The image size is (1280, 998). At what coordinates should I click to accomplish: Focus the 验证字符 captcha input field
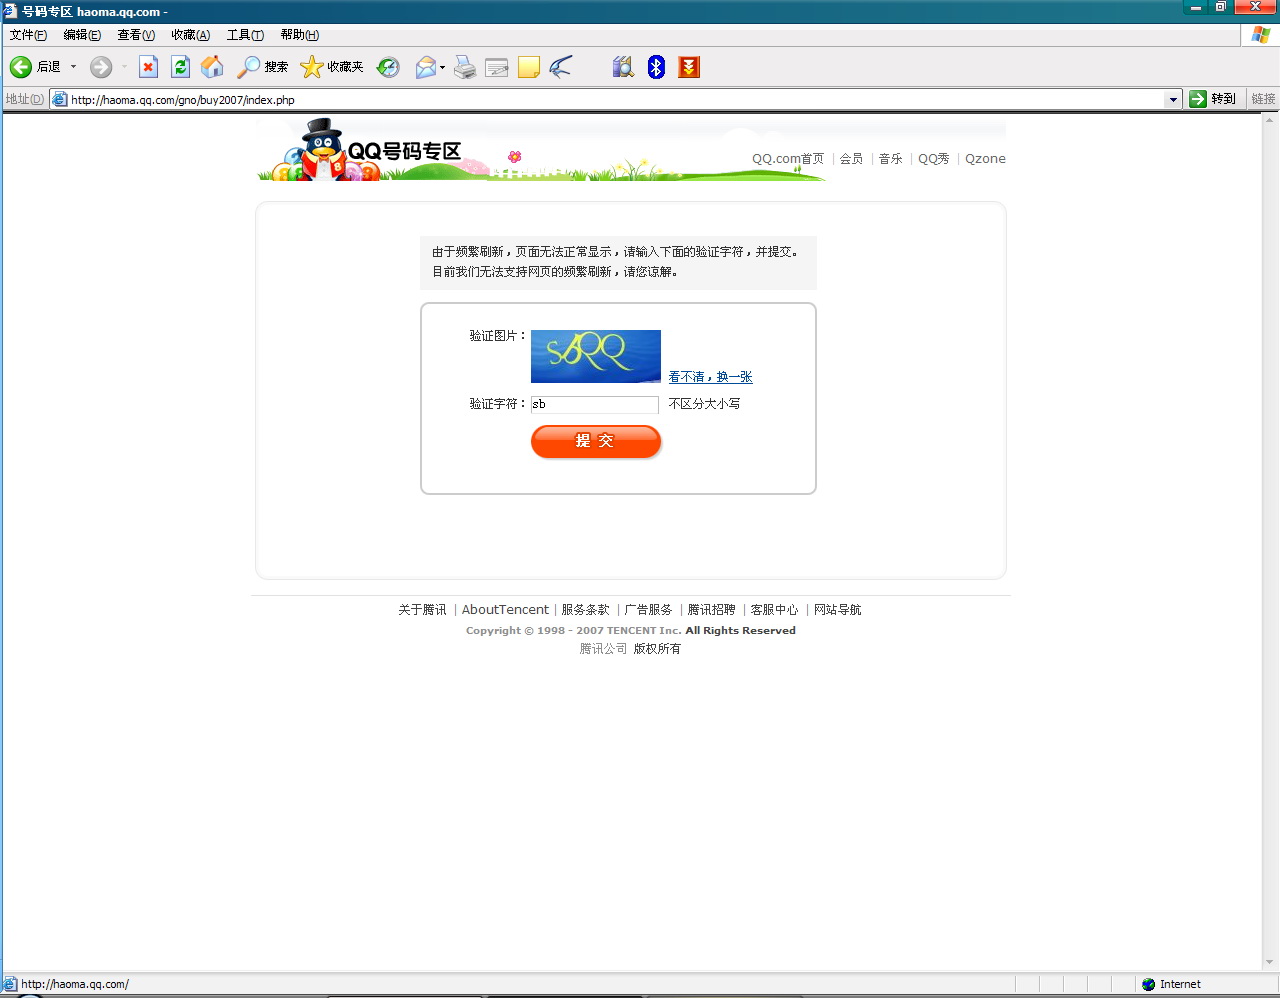595,405
